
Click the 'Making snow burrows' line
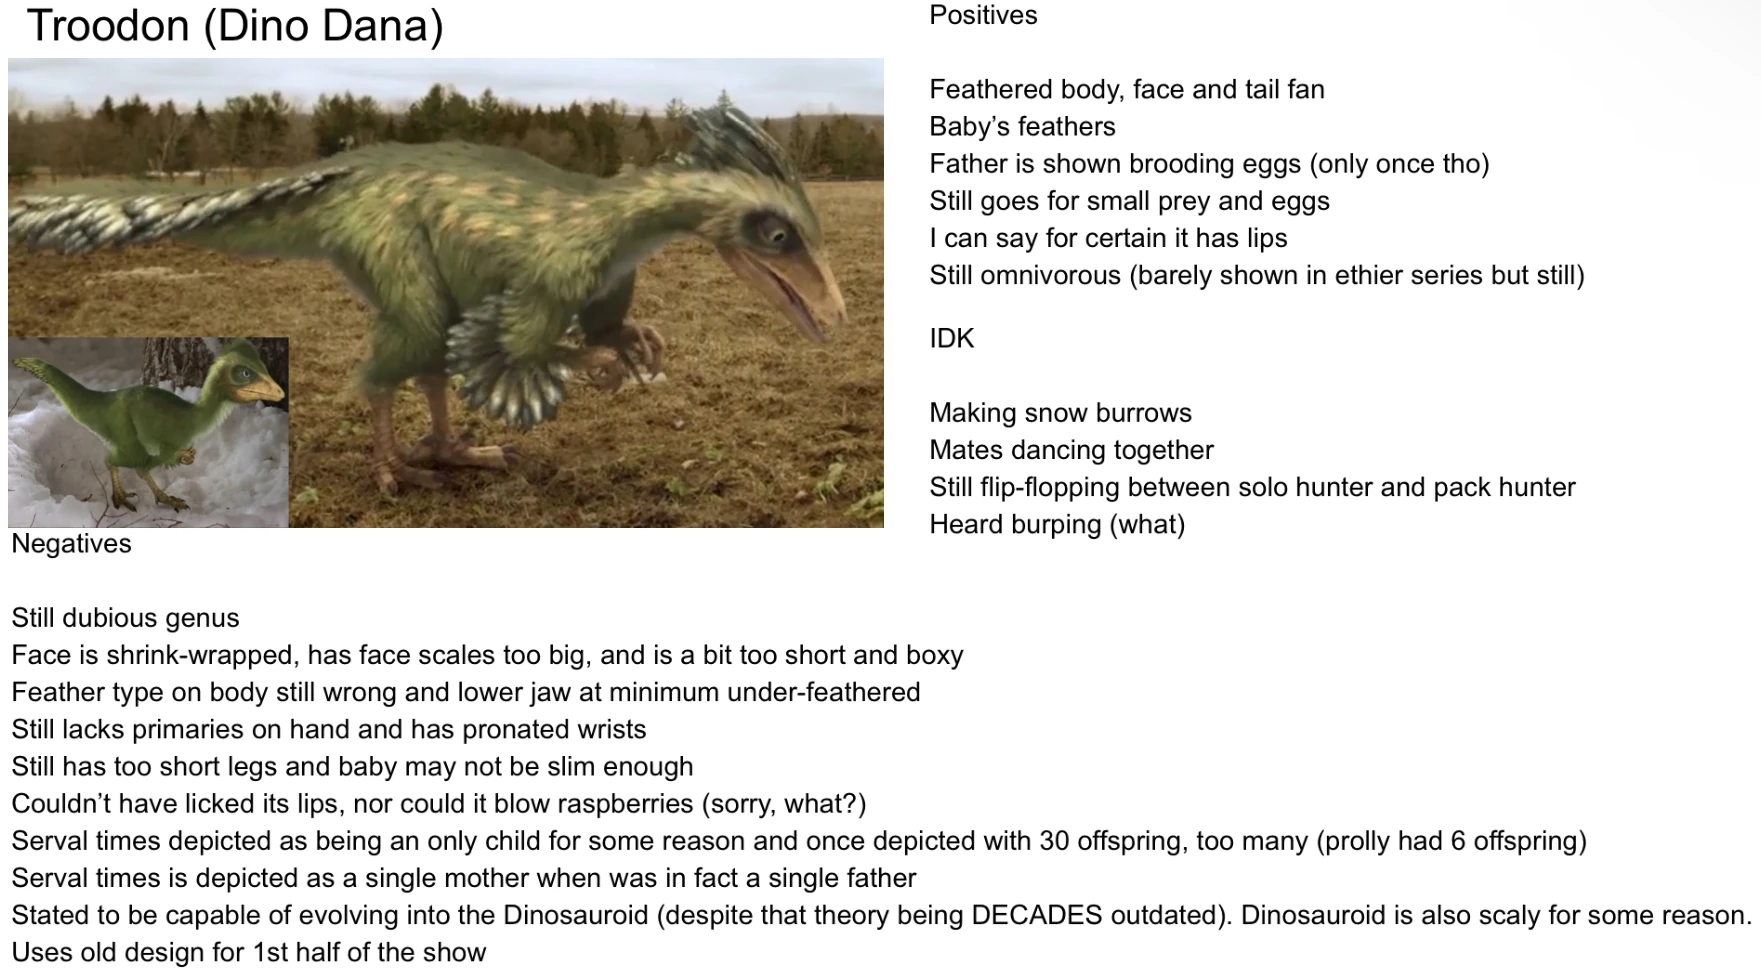click(x=1060, y=413)
